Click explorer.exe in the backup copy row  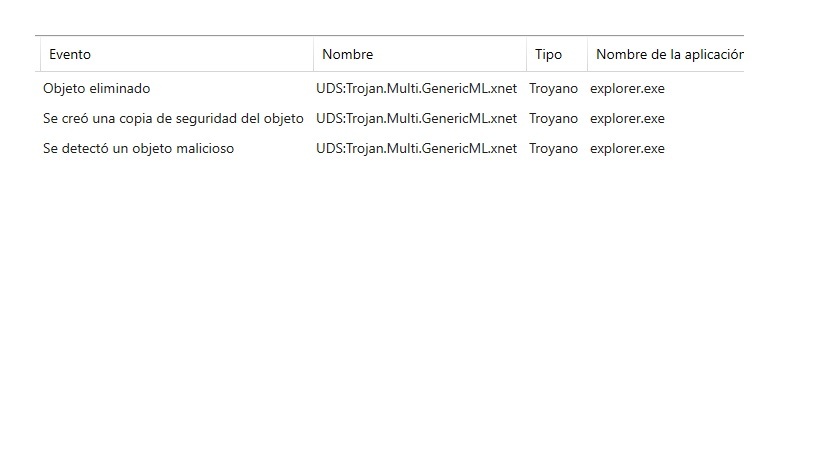627,119
